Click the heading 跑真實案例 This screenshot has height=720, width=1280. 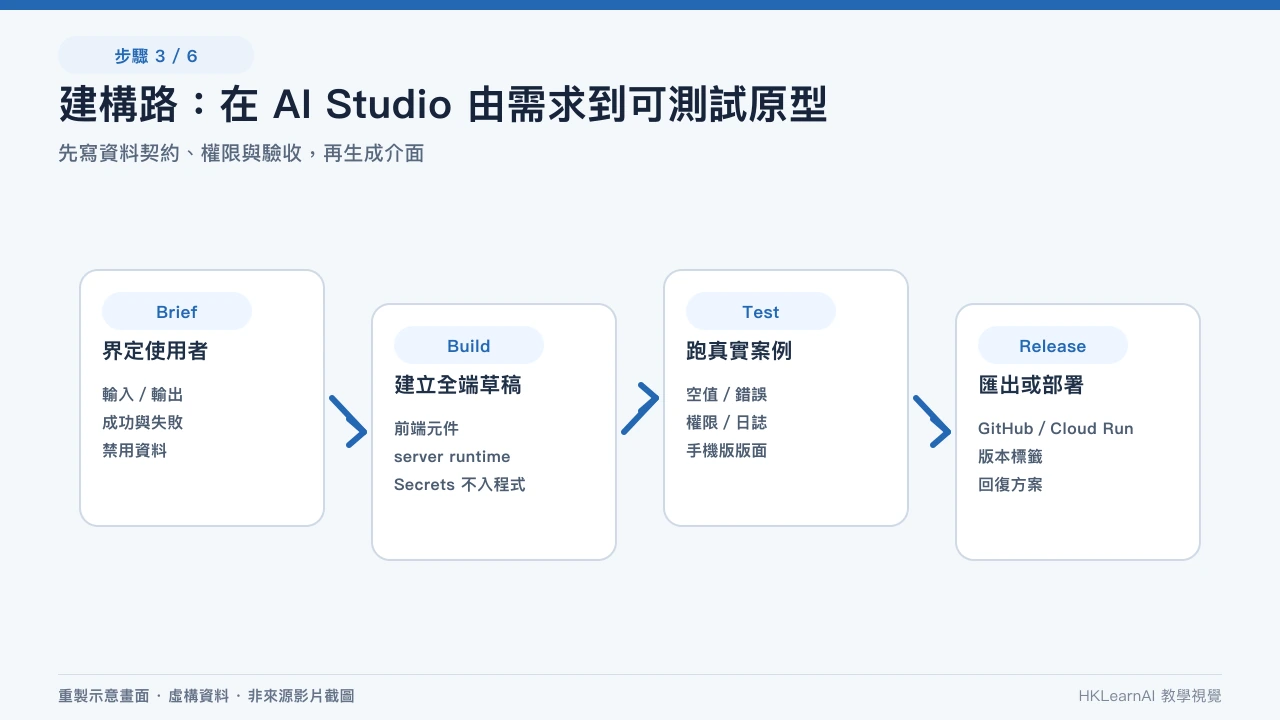tap(739, 351)
